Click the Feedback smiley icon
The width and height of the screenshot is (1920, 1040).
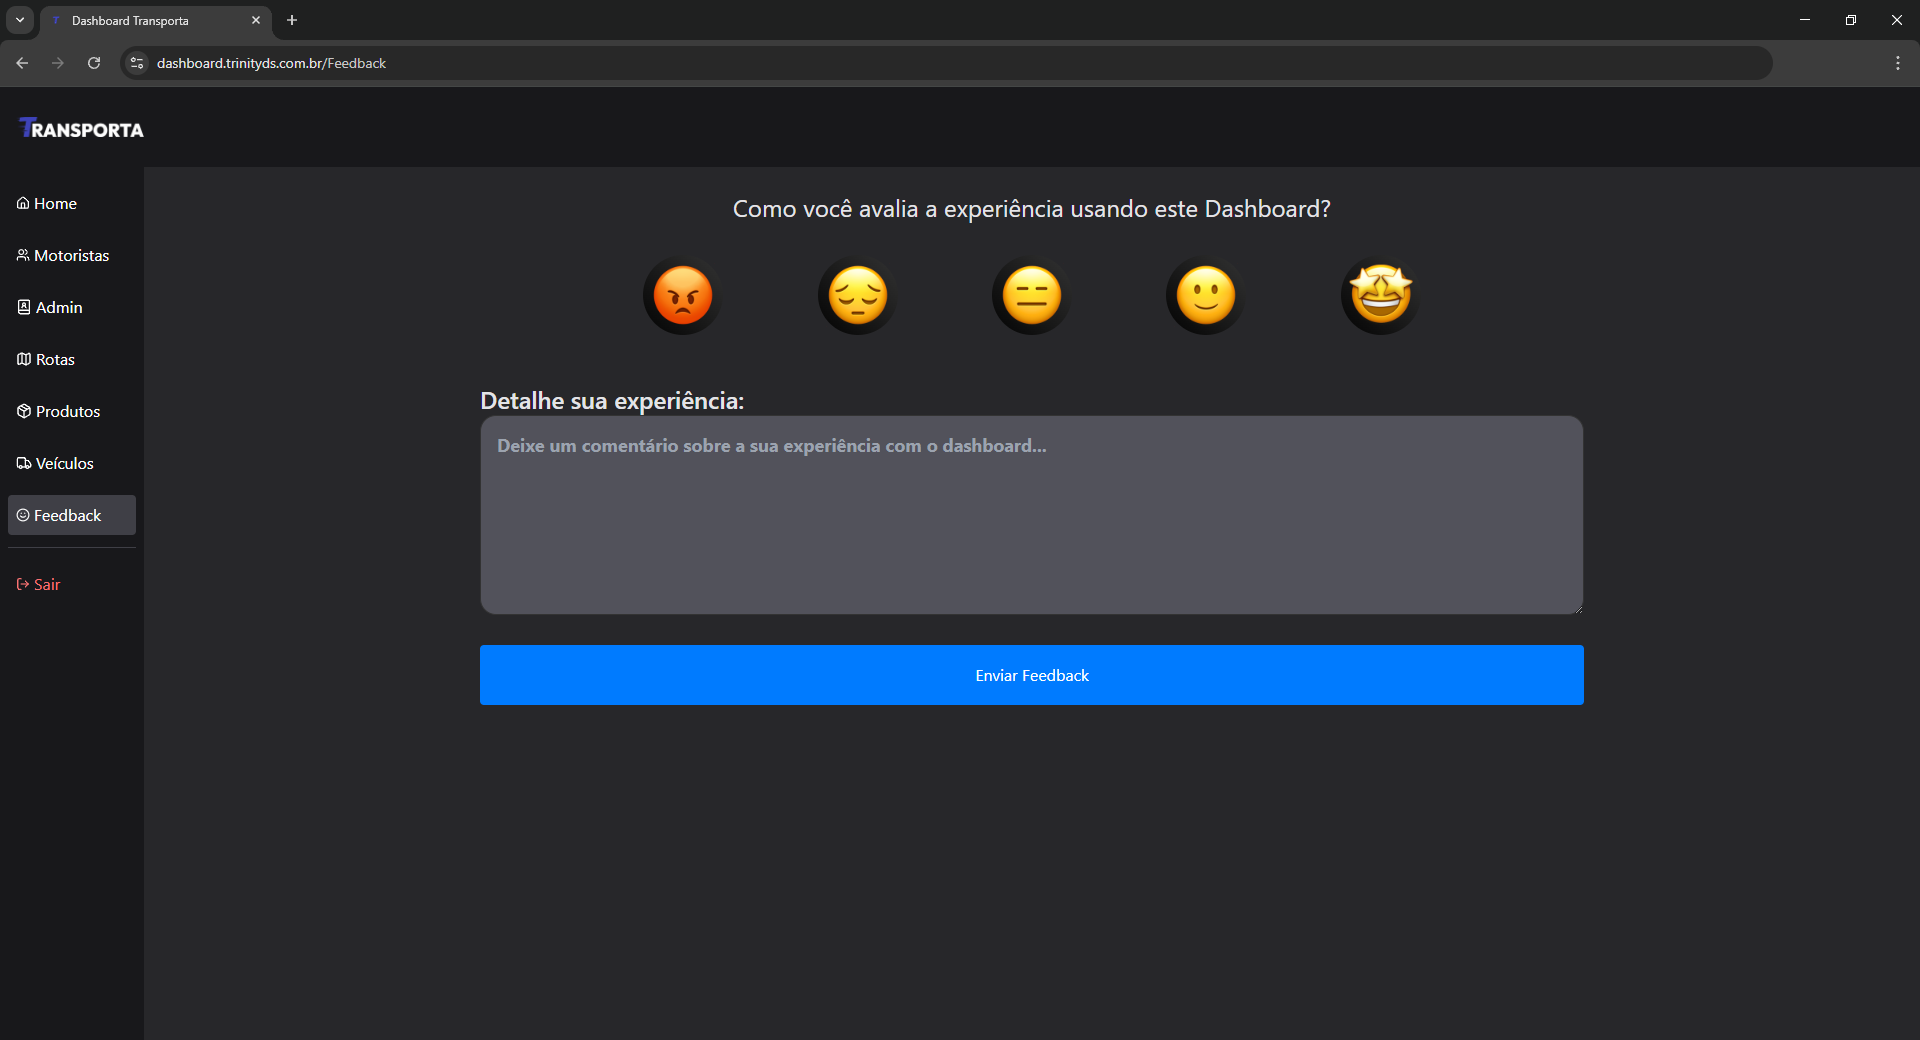click(24, 515)
